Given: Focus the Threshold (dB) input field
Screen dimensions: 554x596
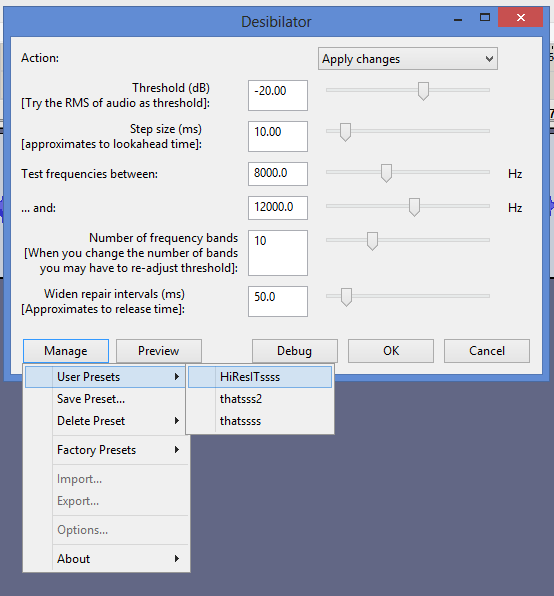Looking at the screenshot, I should pyautogui.click(x=278, y=95).
